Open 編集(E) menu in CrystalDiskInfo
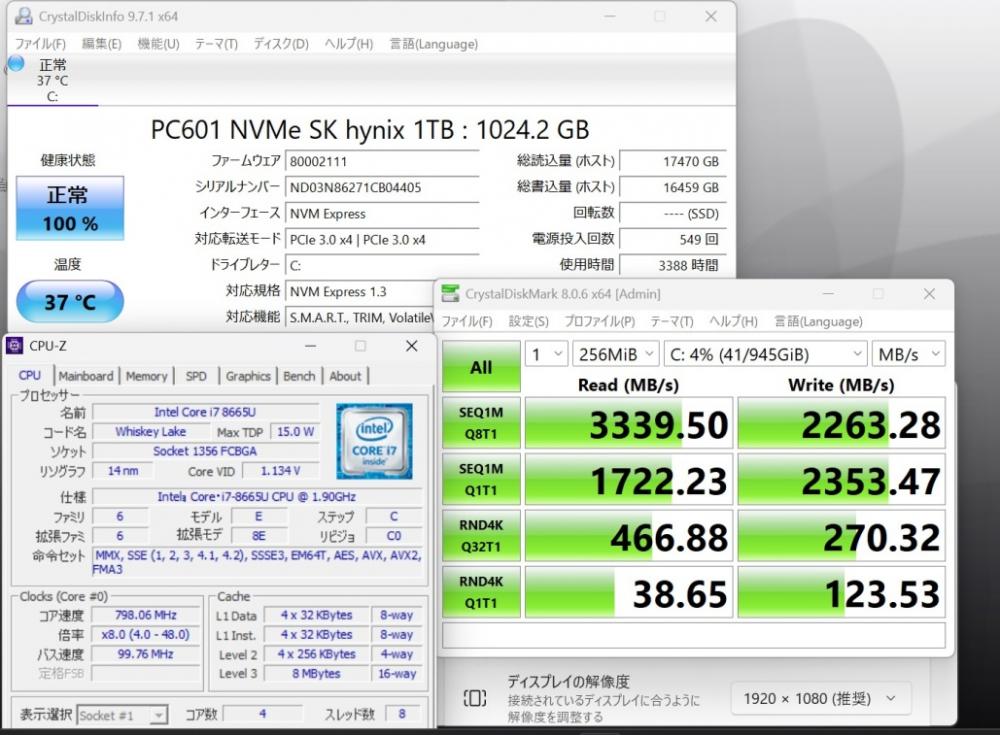Screen dimensions: 1000x735 [101, 43]
